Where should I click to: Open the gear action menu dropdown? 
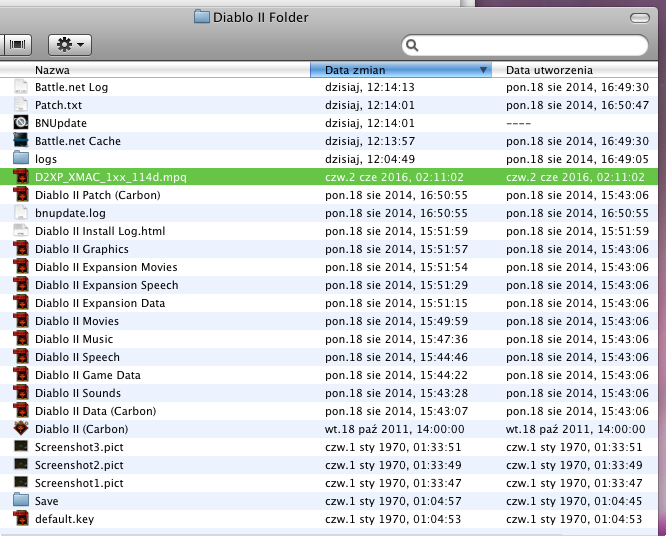click(70, 45)
